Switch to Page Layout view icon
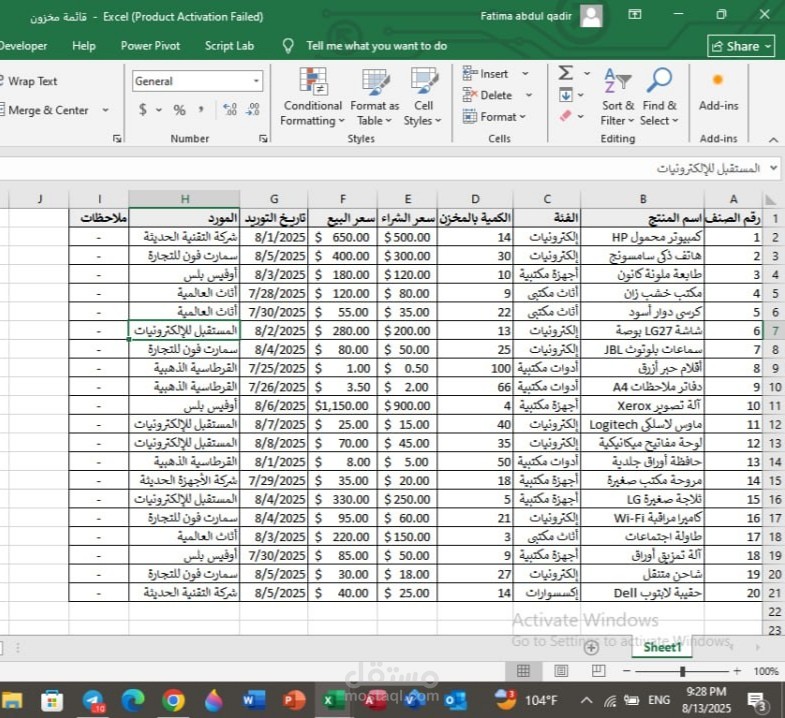Screen dimensions: 785x718 click(561, 671)
